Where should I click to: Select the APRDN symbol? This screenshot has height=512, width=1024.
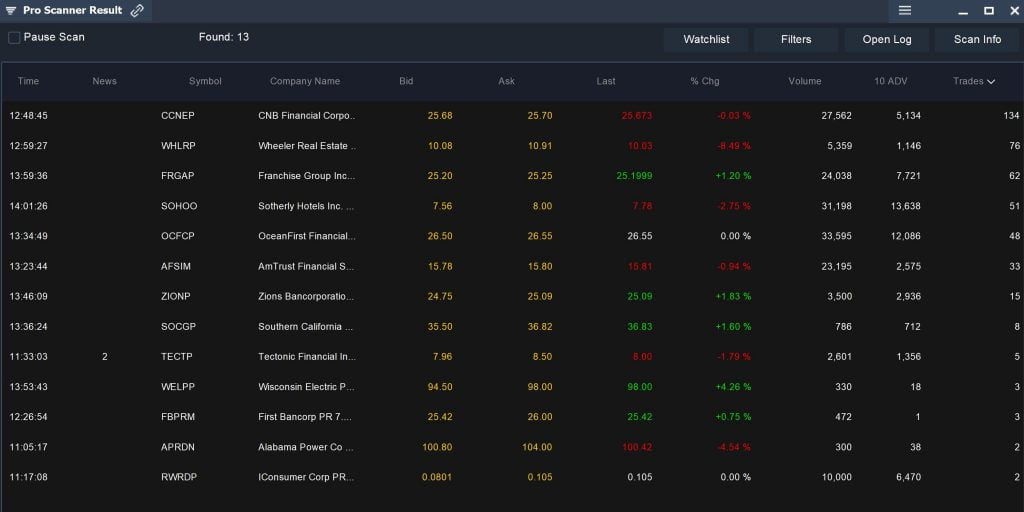click(178, 447)
